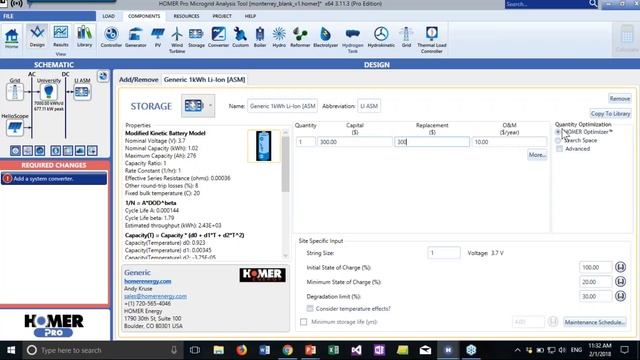Viewport: 640px width, 360px height.
Task: Enable Minimum storage life checkbox
Action: click(303, 322)
